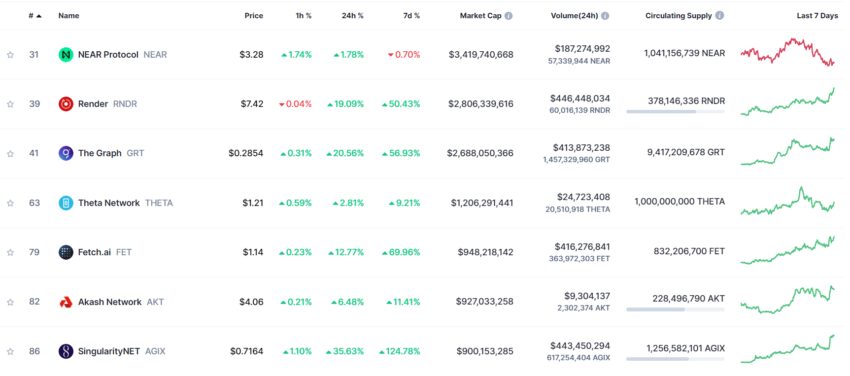Click the Volume(24h) info icon
Viewport: 850px width, 376px height.
pos(605,16)
